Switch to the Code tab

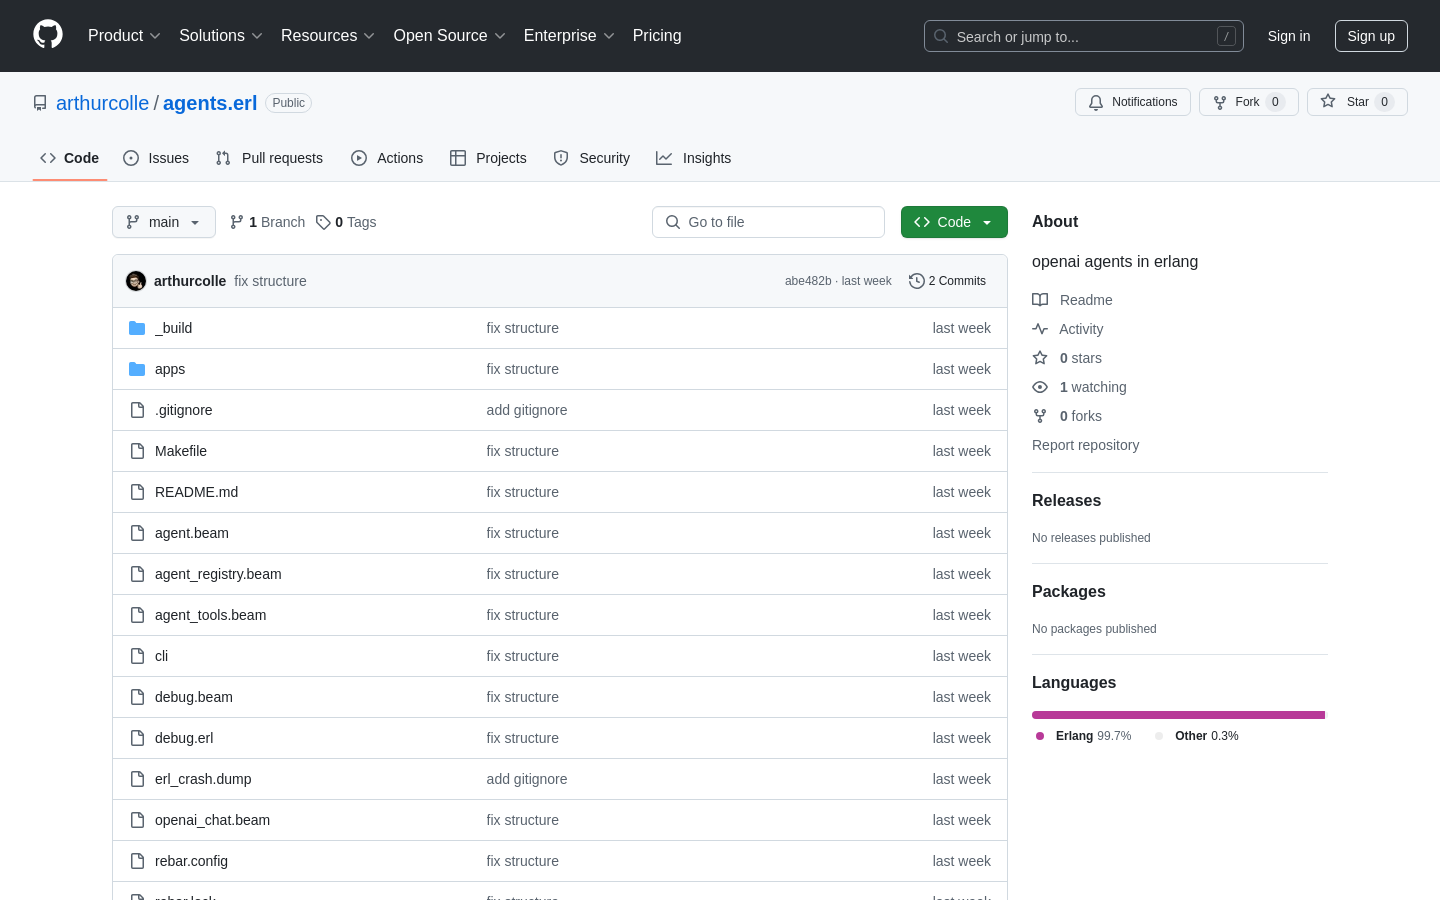pyautogui.click(x=70, y=158)
